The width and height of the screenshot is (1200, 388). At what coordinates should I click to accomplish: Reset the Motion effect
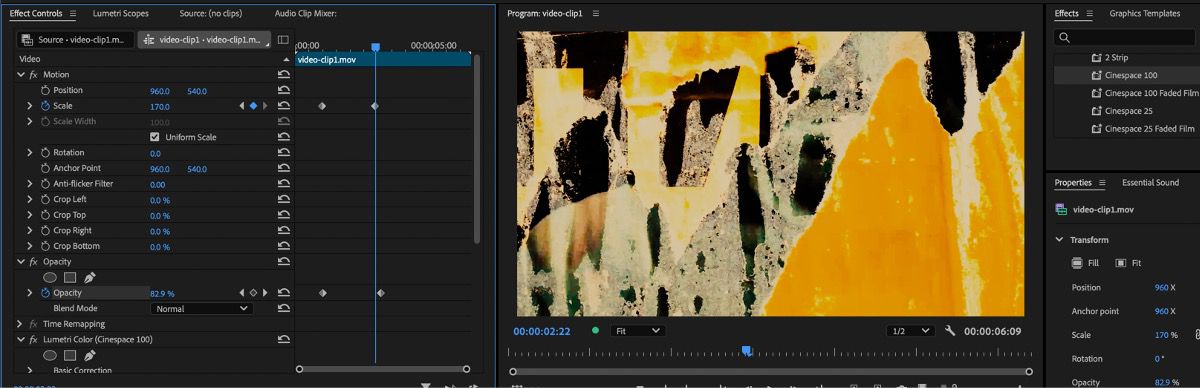(284, 75)
